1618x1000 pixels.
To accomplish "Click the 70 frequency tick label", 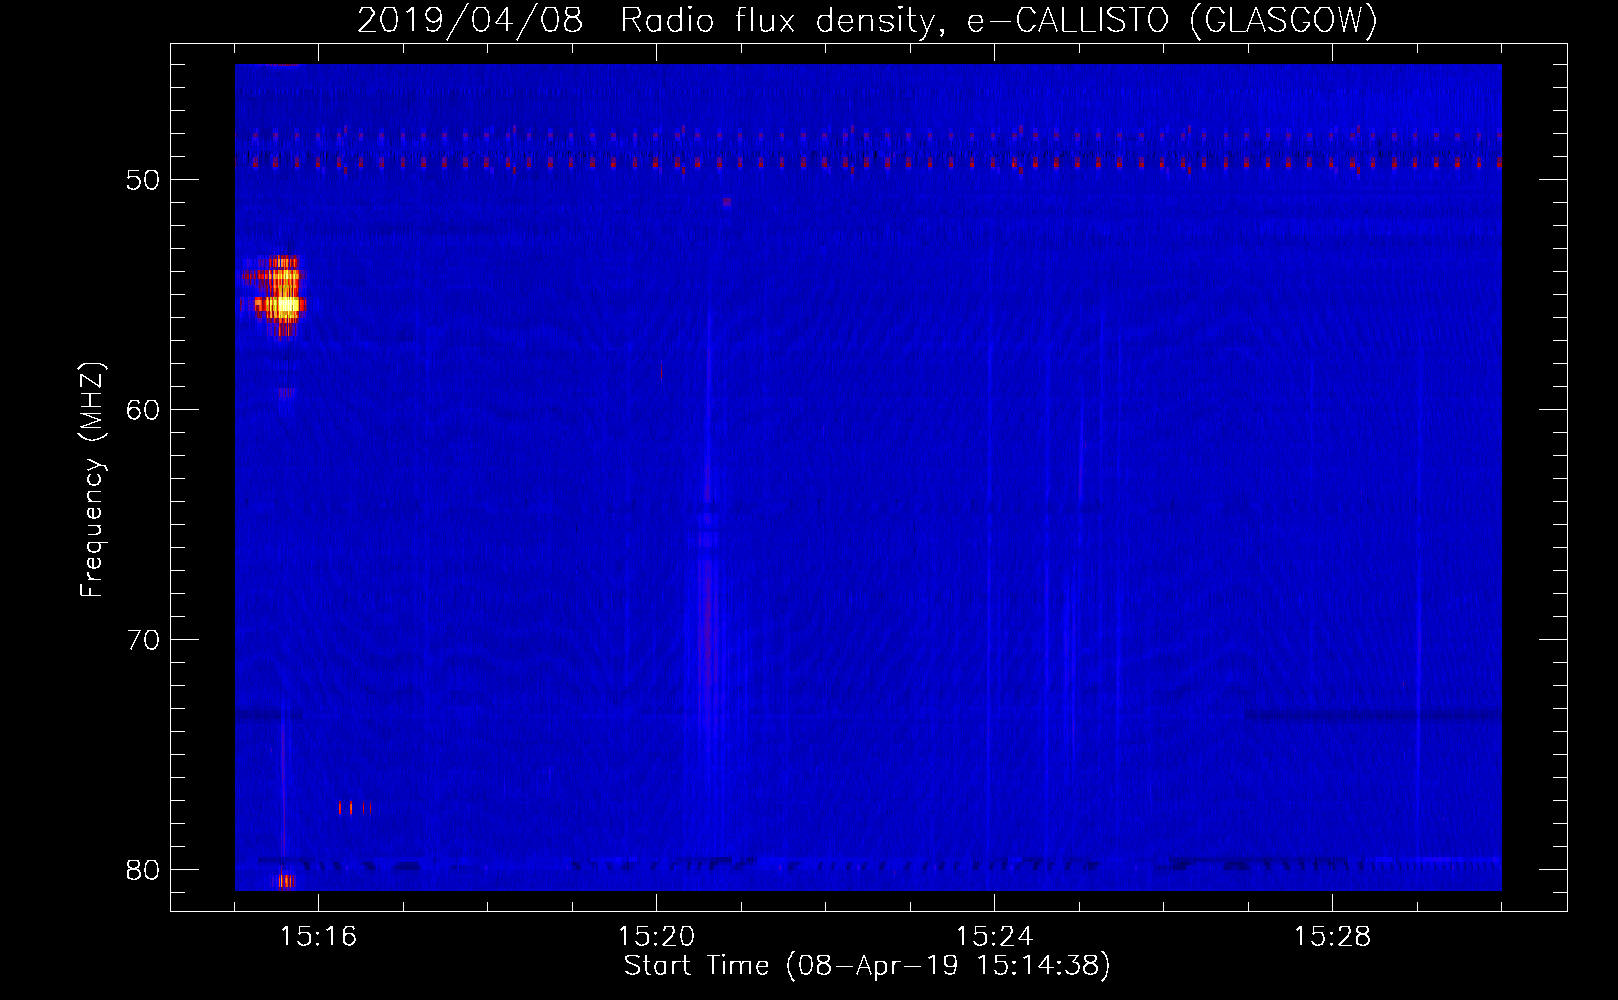I will 143,640.
